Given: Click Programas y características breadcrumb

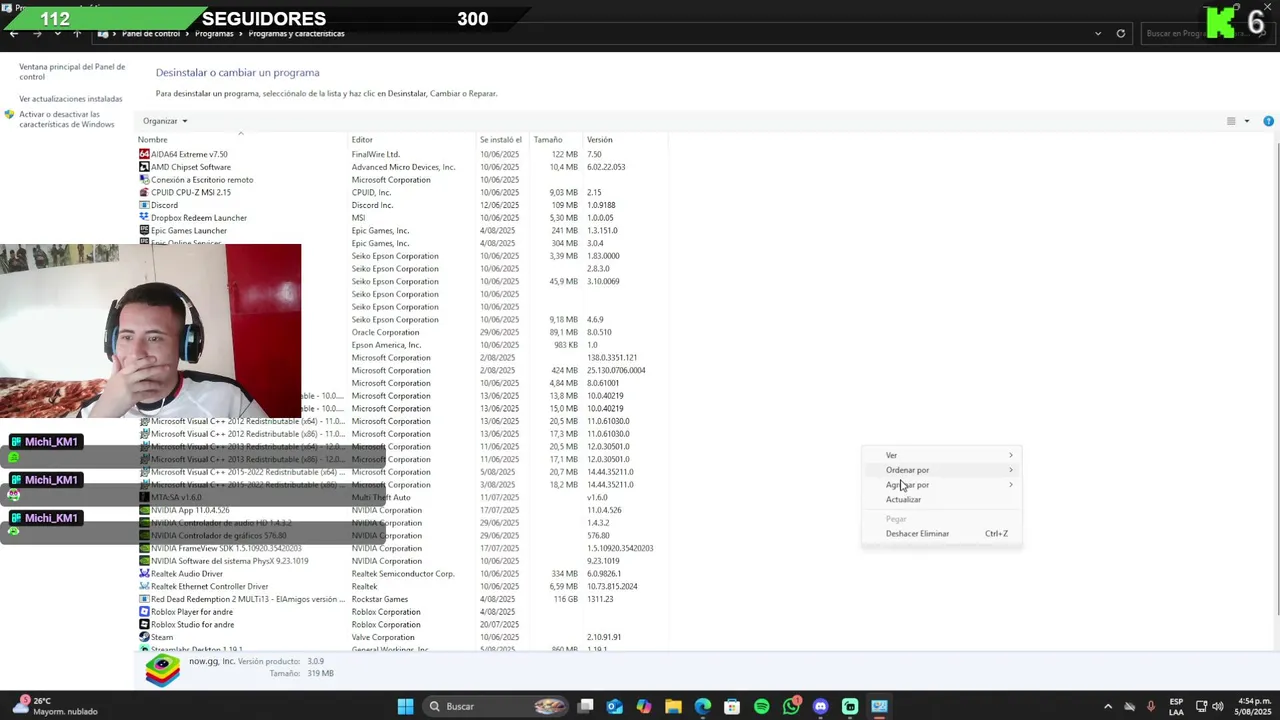Looking at the screenshot, I should point(296,34).
